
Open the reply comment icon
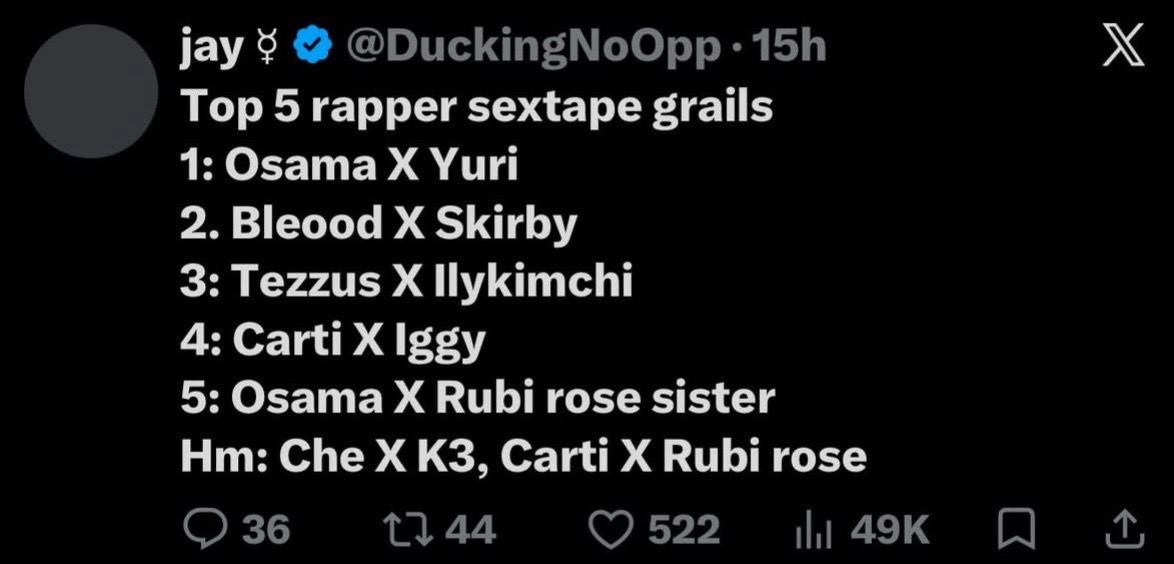(204, 529)
